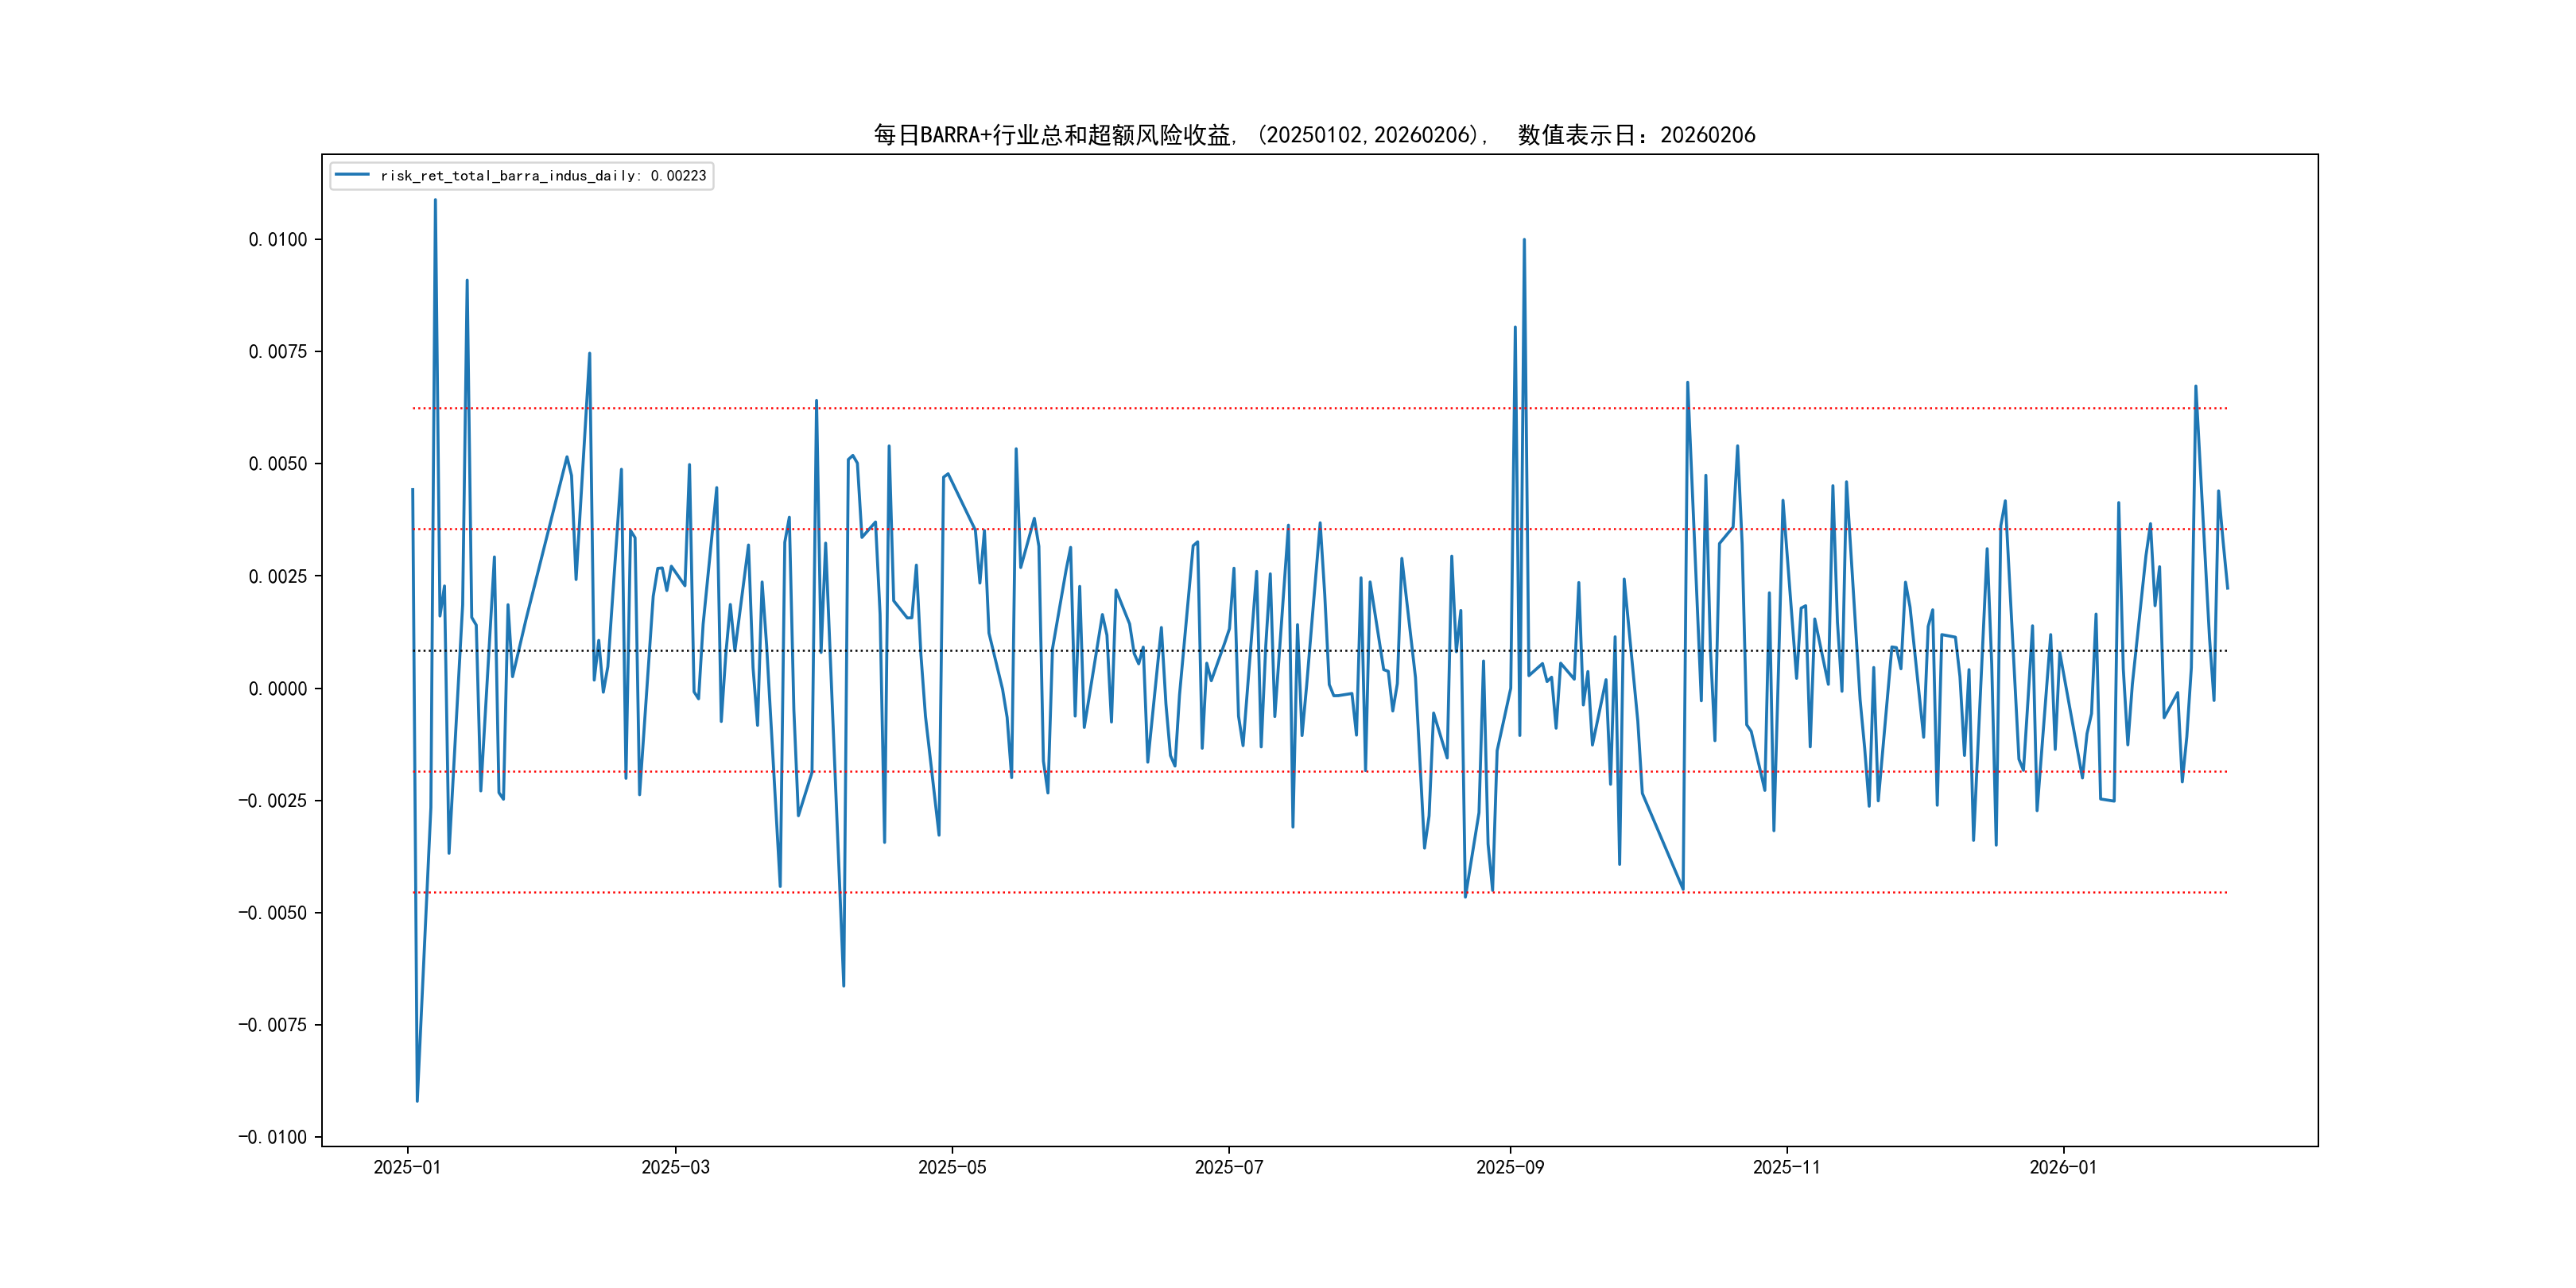This screenshot has height=1288, width=2576.
Task: Click the -0.0100 y-axis tick label
Action: click(x=272, y=1137)
